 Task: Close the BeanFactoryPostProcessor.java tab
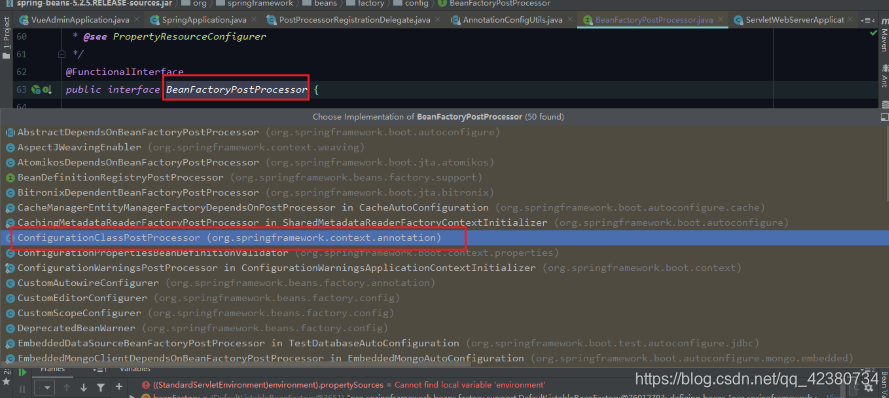pyautogui.click(x=721, y=20)
